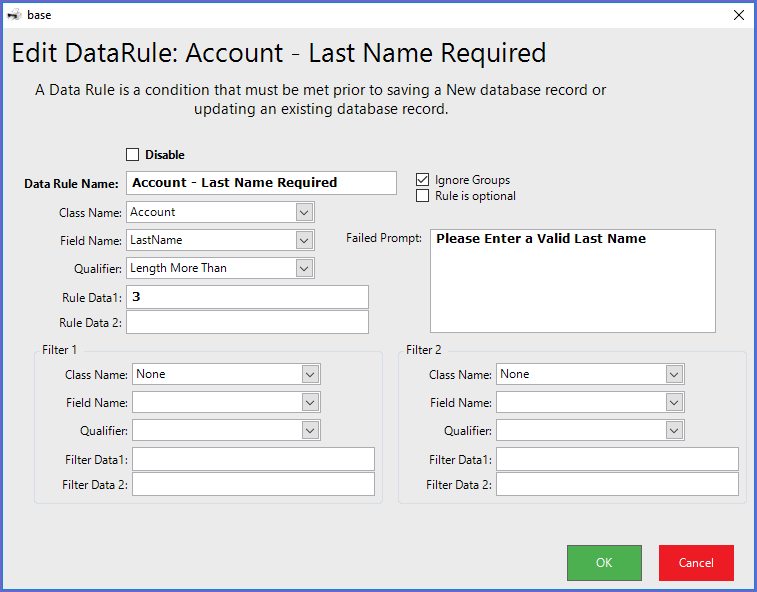757x592 pixels.
Task: Click into the Data Rule Name field
Action: (261, 183)
